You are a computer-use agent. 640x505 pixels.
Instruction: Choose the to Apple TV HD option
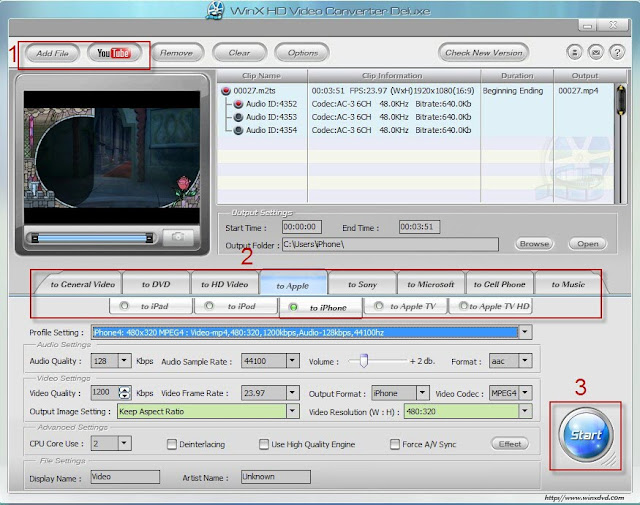coord(463,306)
